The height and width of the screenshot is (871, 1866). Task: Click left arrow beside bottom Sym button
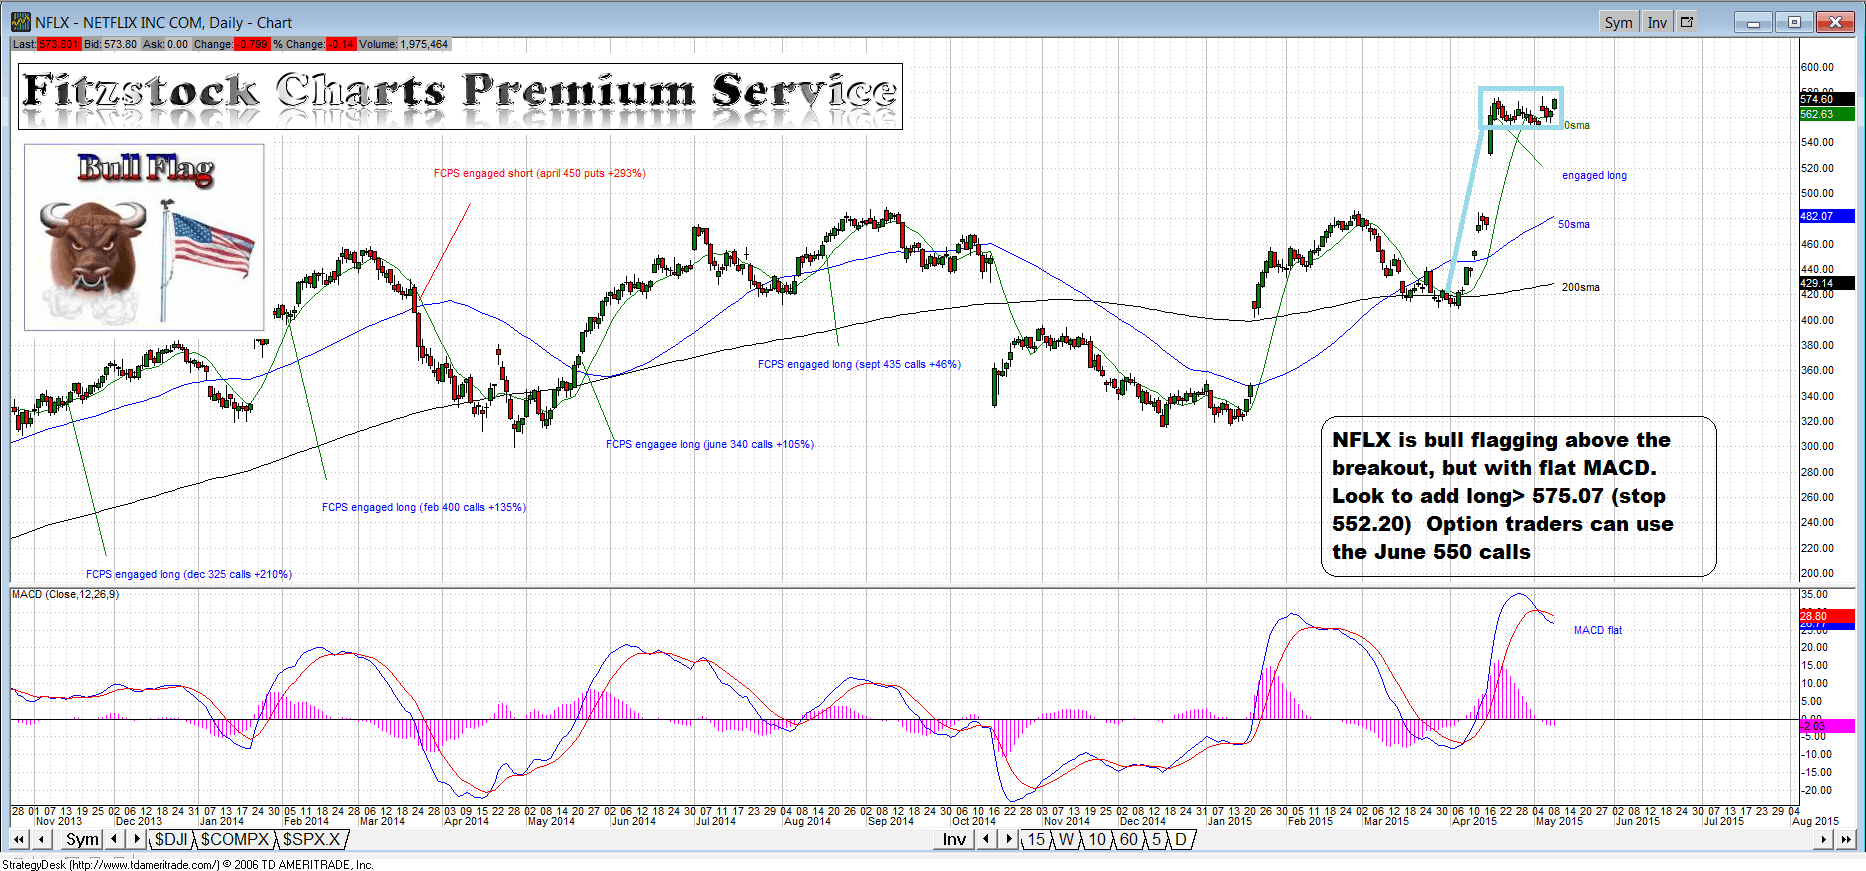click(x=115, y=839)
